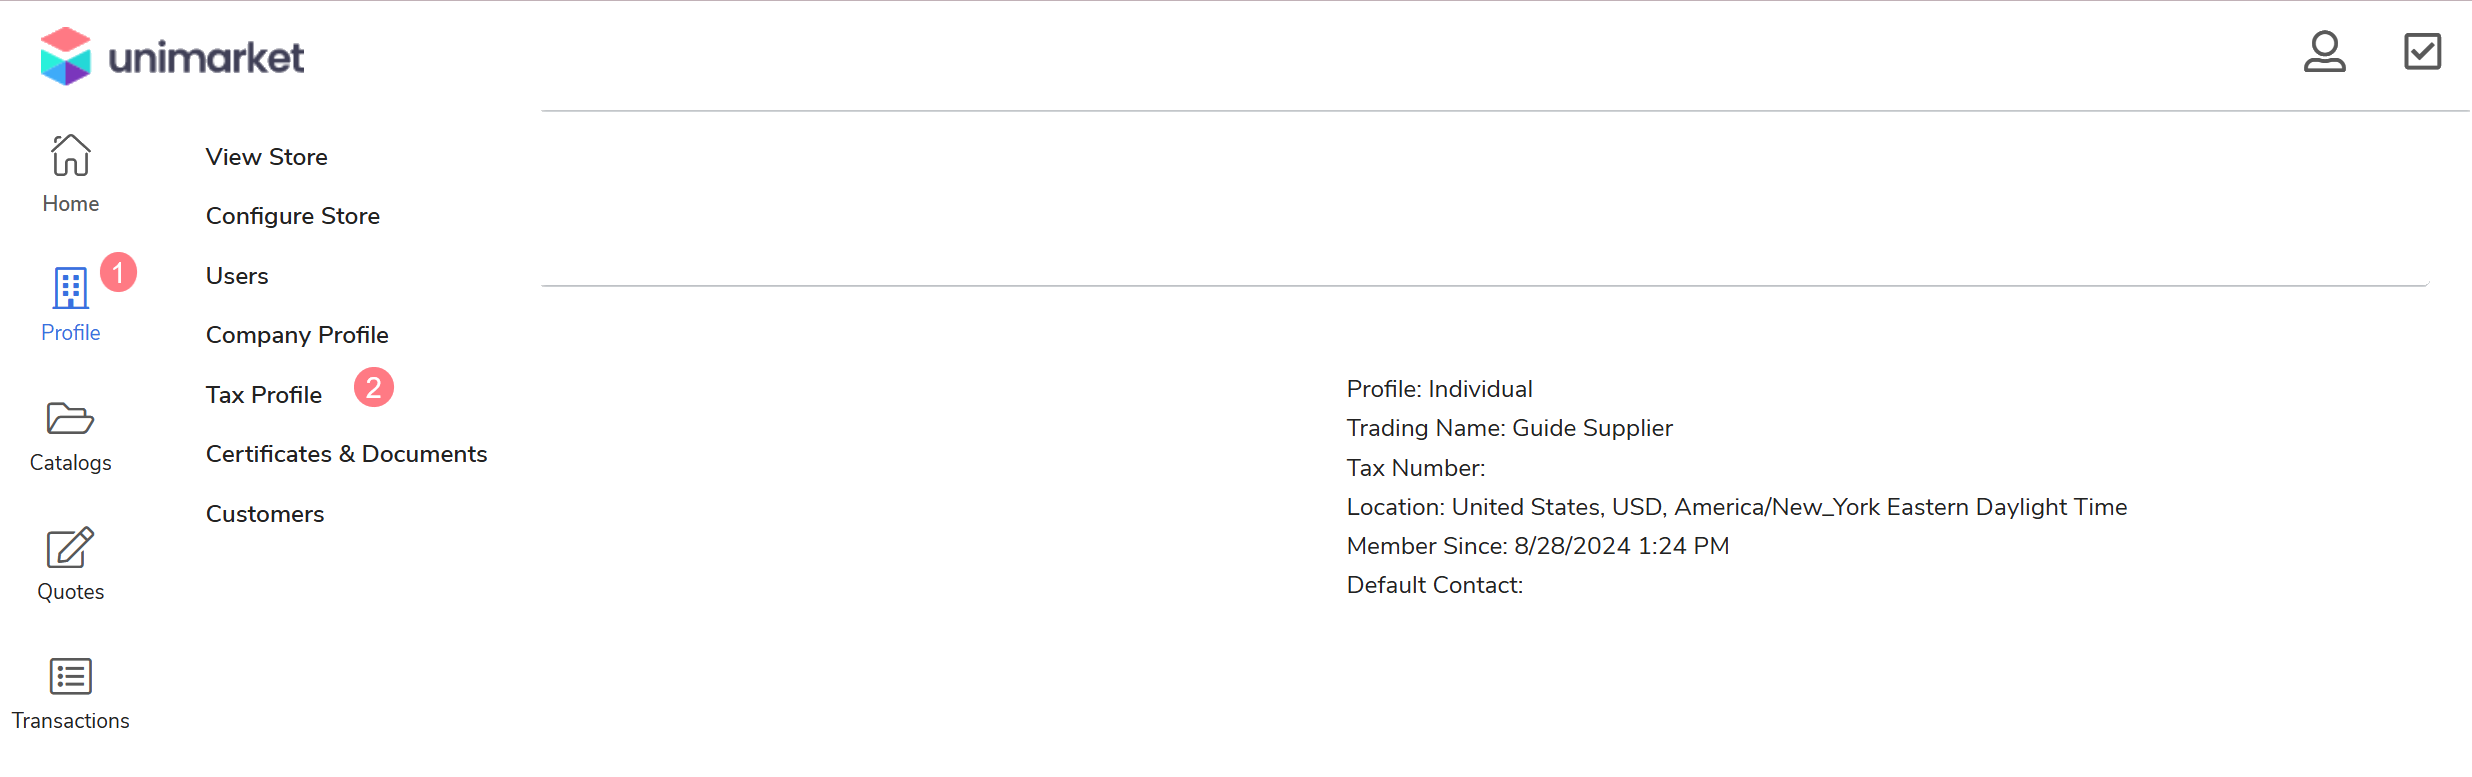Open the Catalogs folder icon
Image resolution: width=2472 pixels, height=777 pixels.
[x=71, y=418]
